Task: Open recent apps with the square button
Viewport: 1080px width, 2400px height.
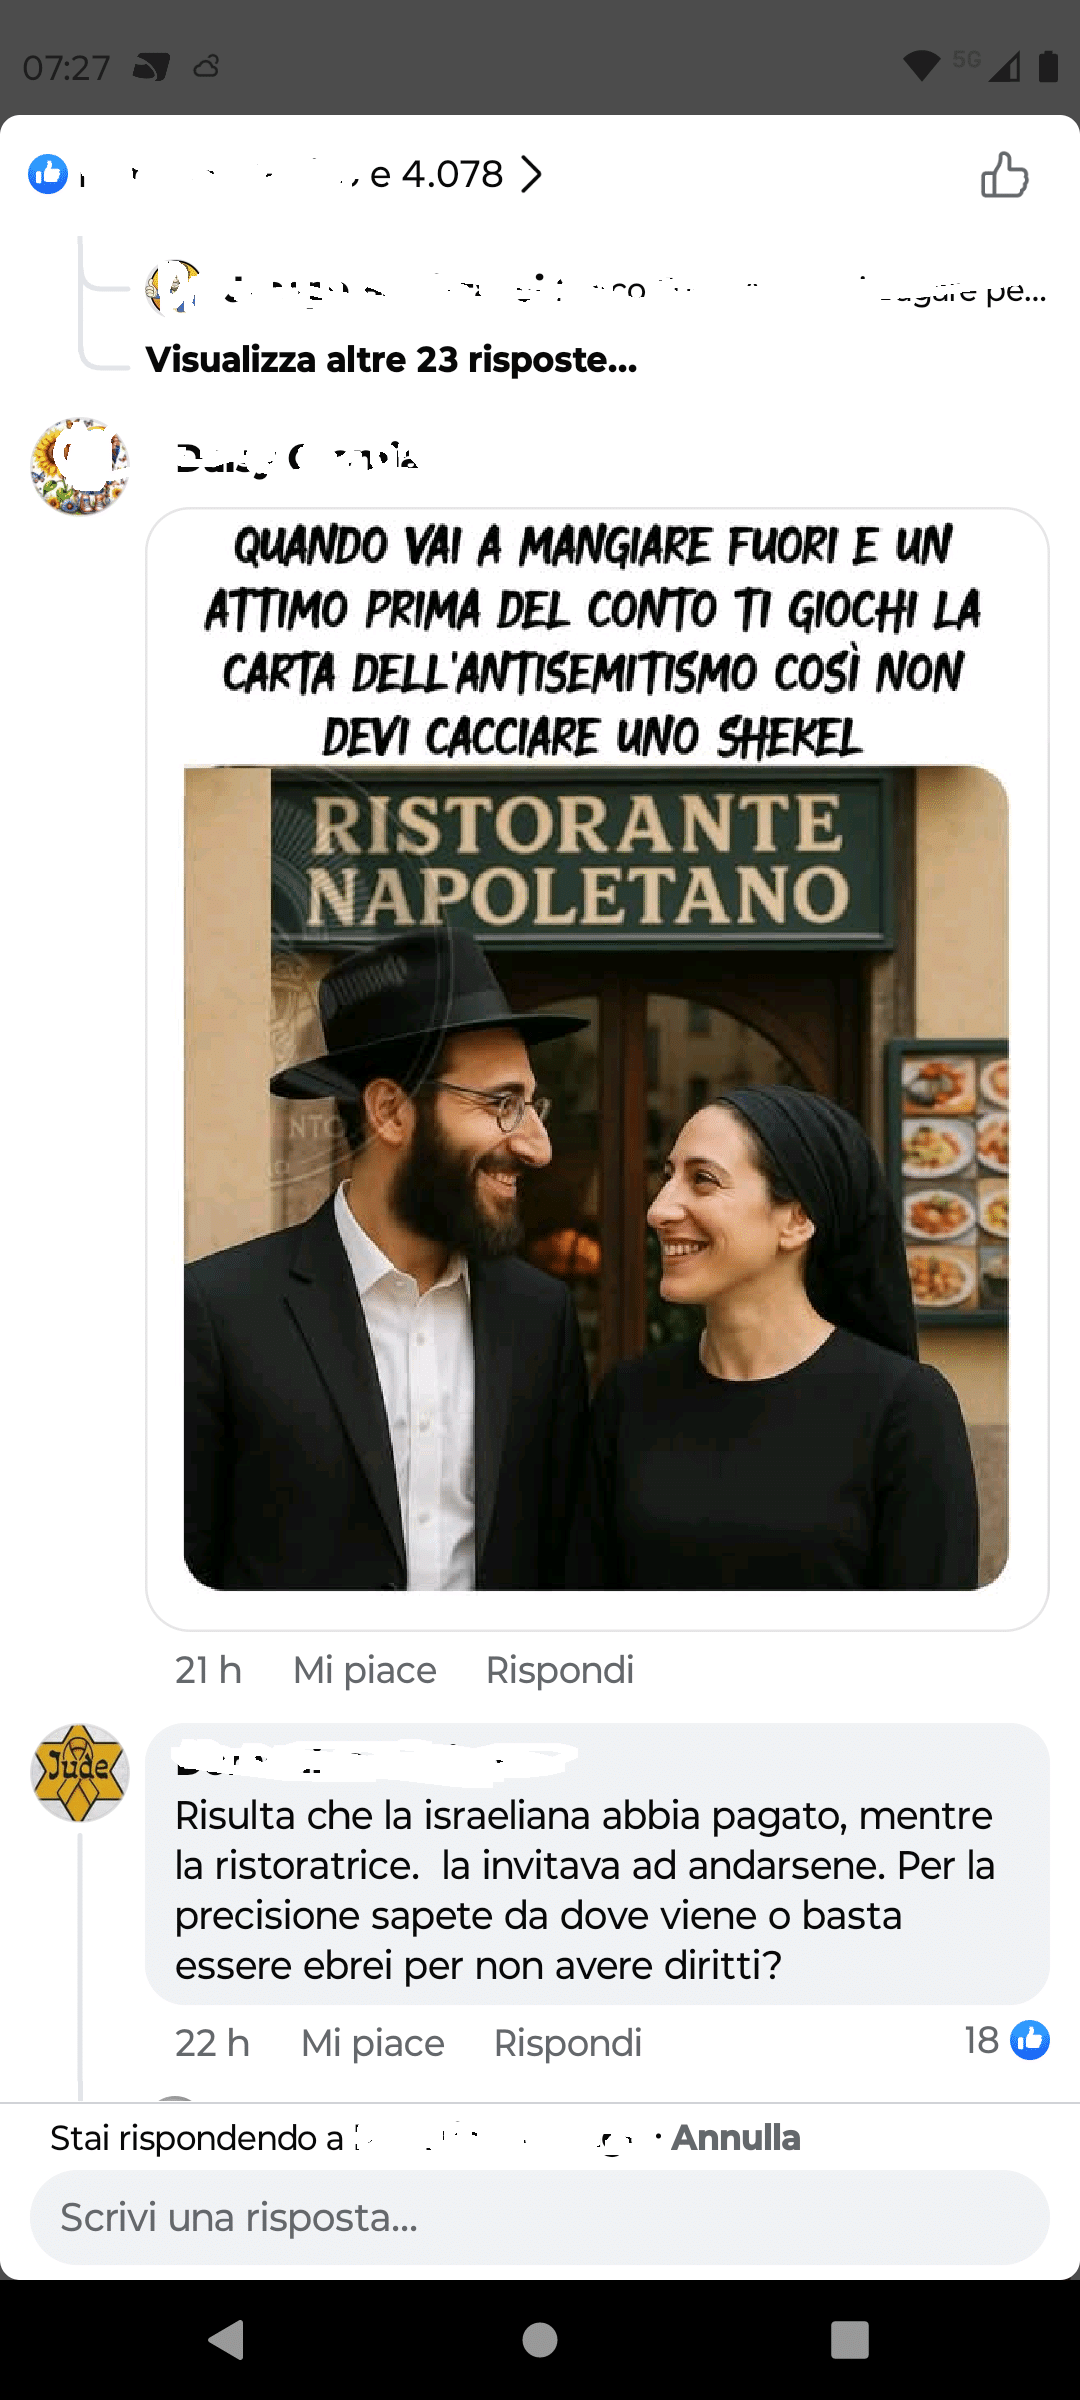Action: [849, 2340]
